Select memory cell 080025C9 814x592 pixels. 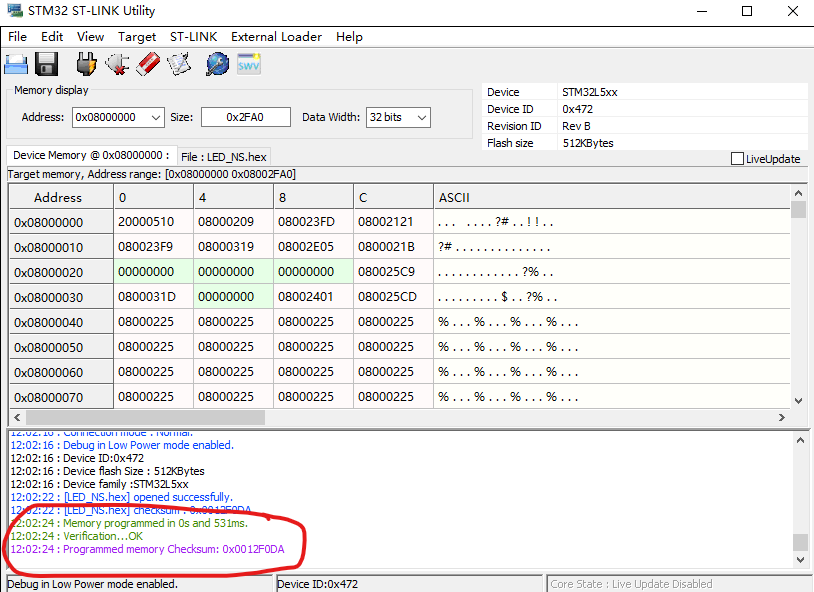click(x=393, y=272)
